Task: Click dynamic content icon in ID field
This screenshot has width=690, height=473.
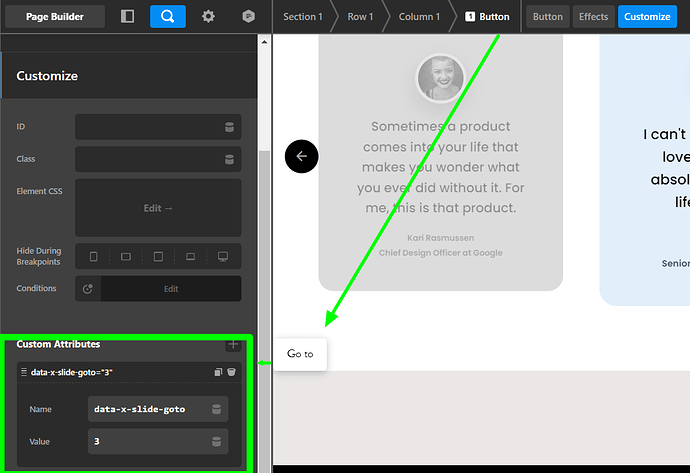Action: 229,127
